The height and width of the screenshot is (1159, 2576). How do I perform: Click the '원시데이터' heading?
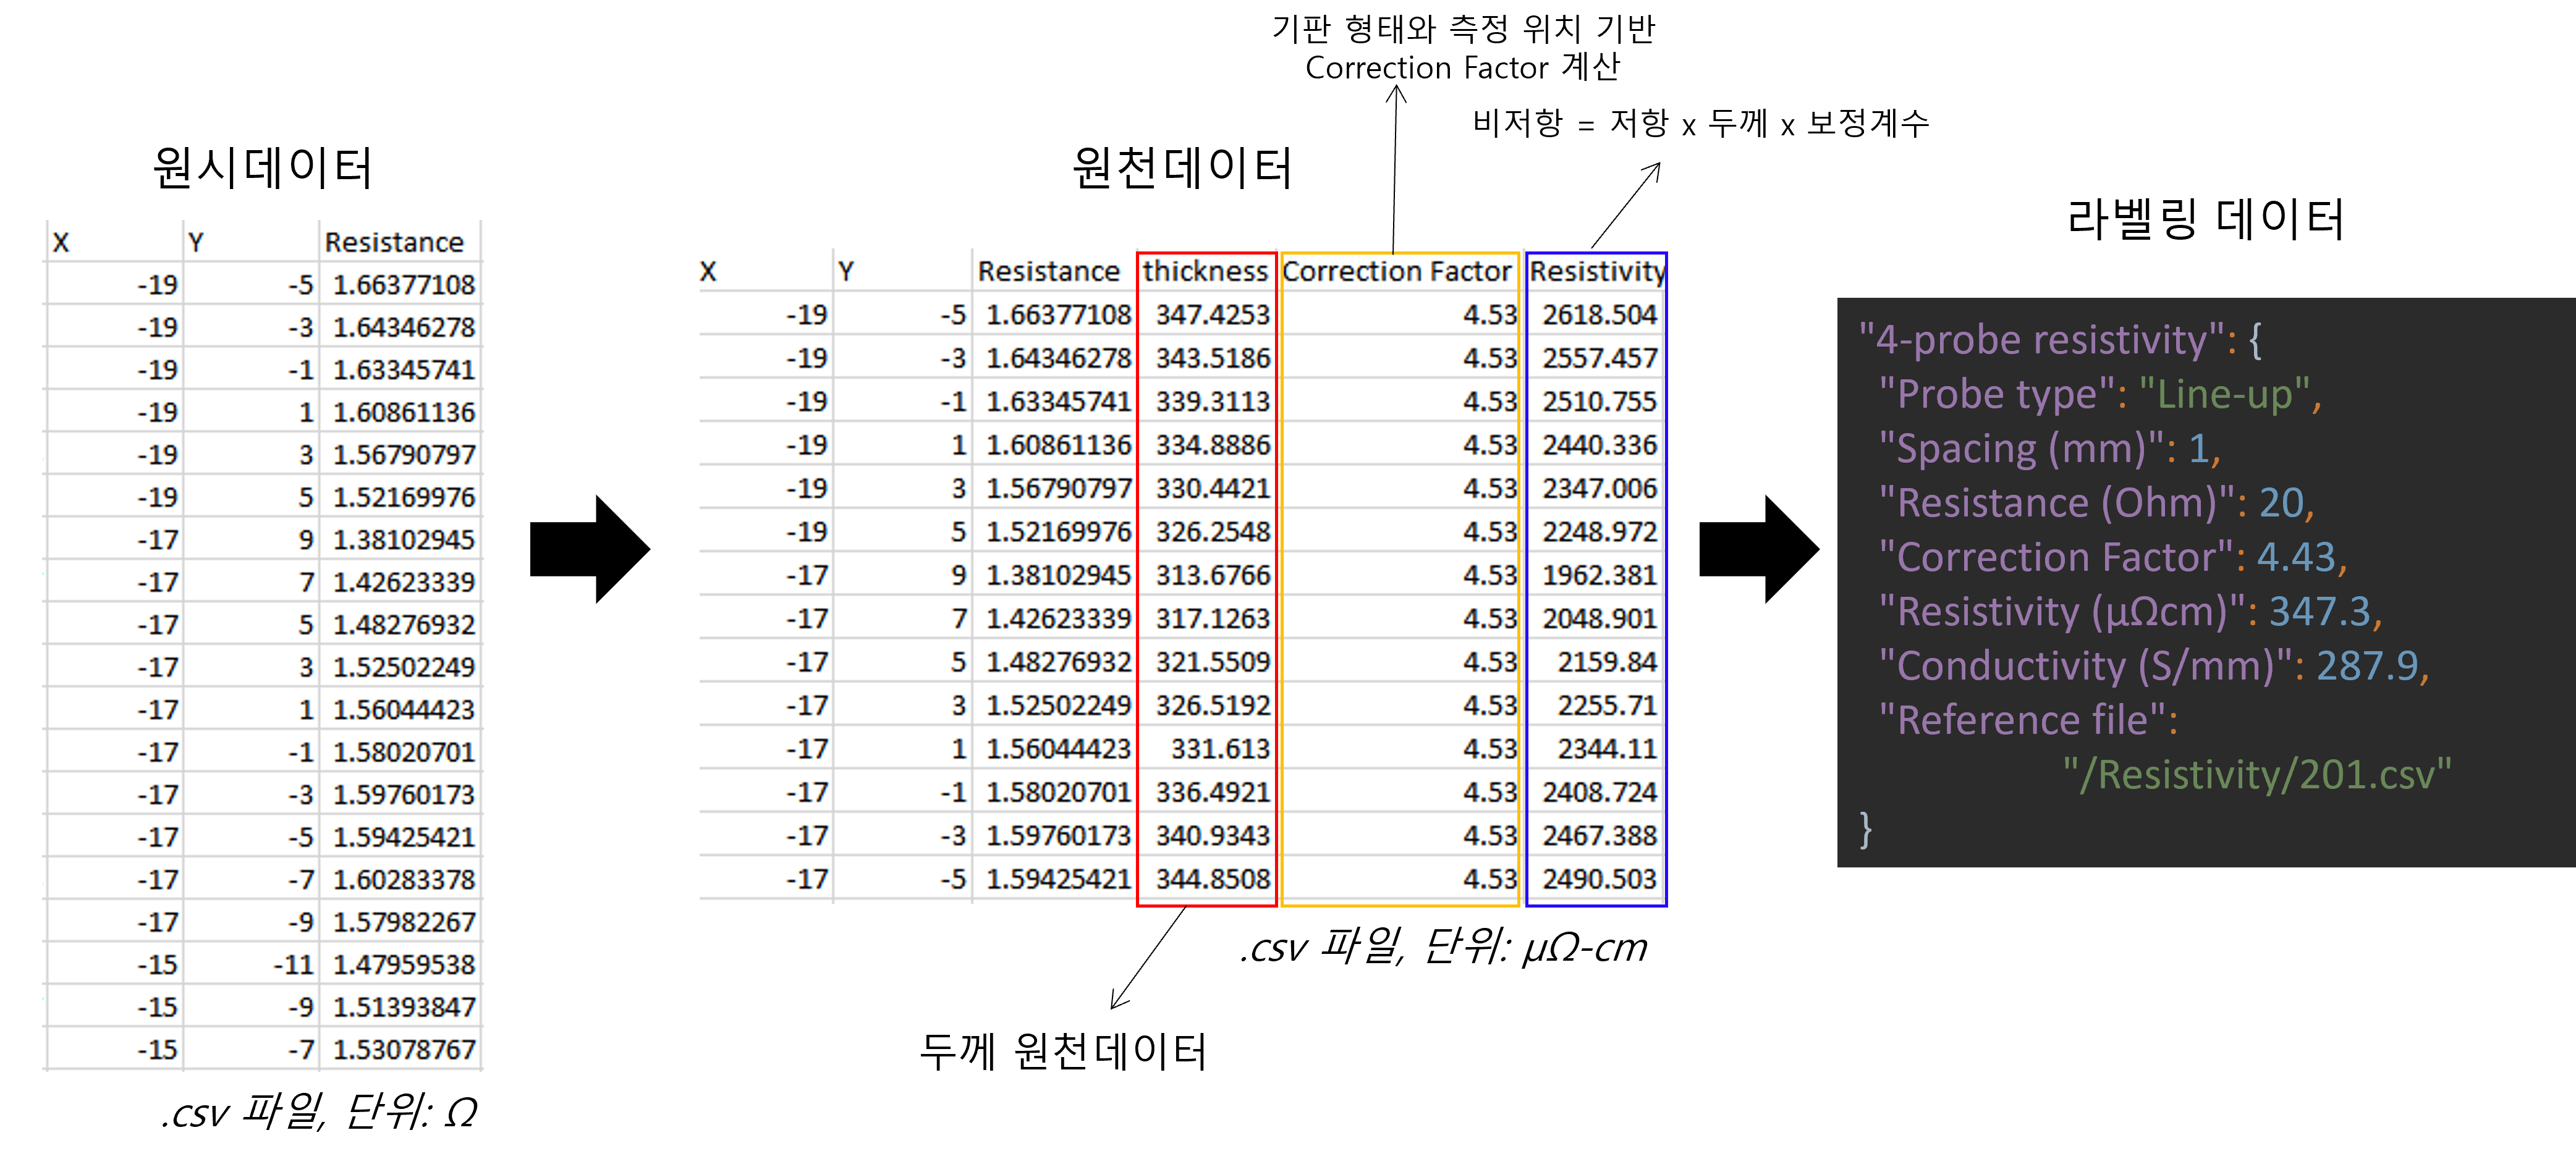click(263, 167)
